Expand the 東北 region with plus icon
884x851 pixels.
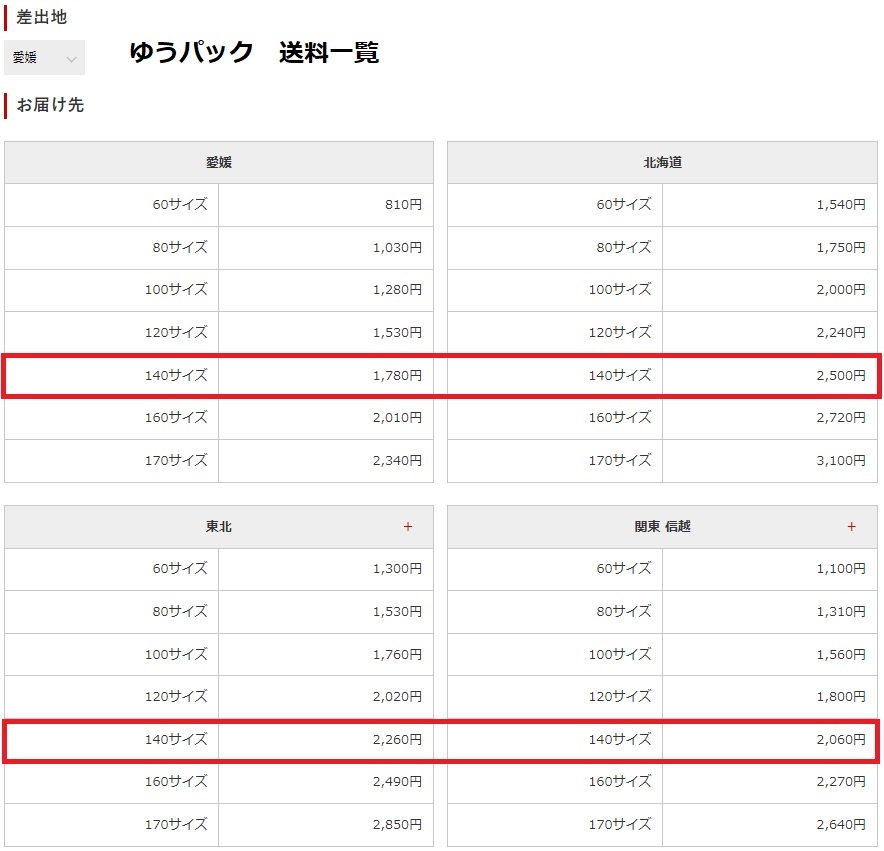(408, 527)
